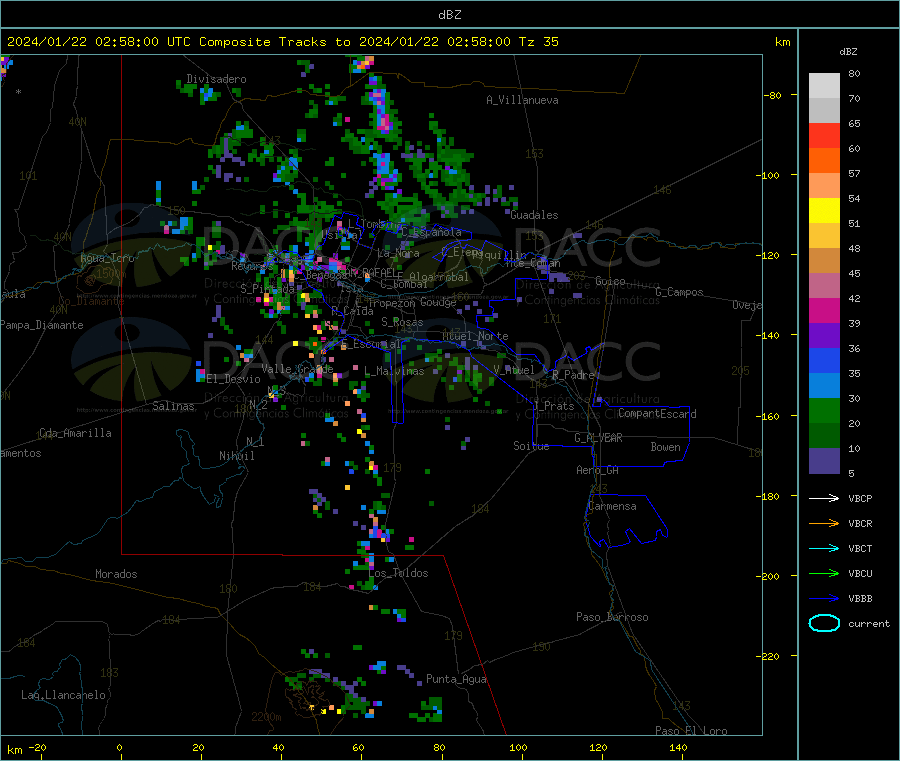Click the Nihuil location label
Viewport: 900px width, 761px height.
[x=236, y=456]
